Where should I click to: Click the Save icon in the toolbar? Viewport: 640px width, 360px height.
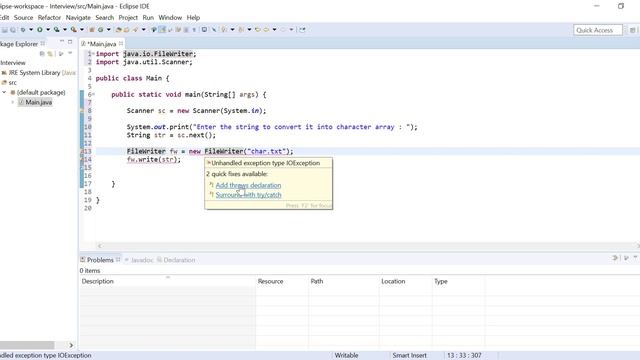(x=4, y=30)
